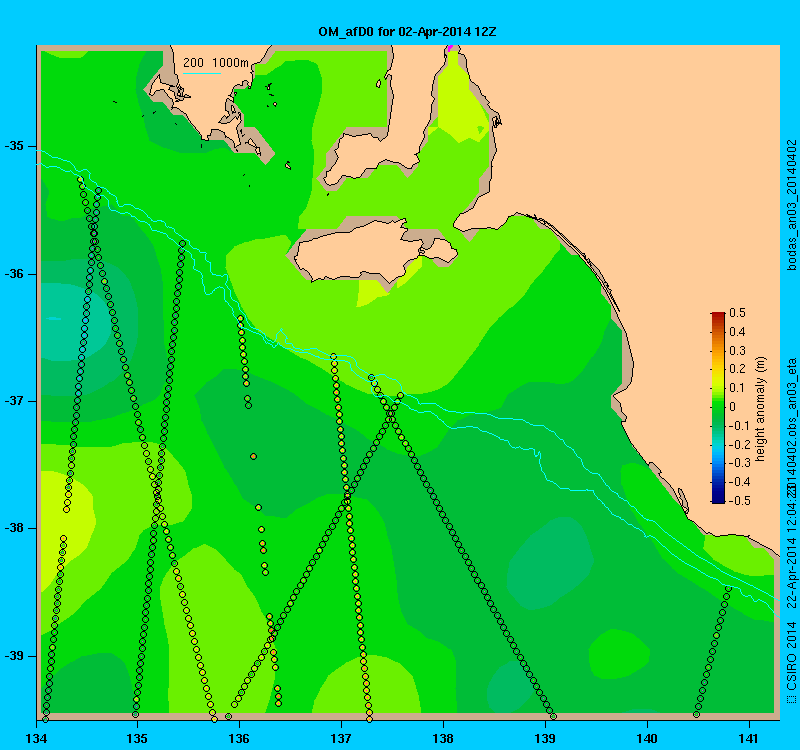Click the cyan legend line under '200 1000m'
Viewport: 800px width, 750px height.
click(202, 73)
